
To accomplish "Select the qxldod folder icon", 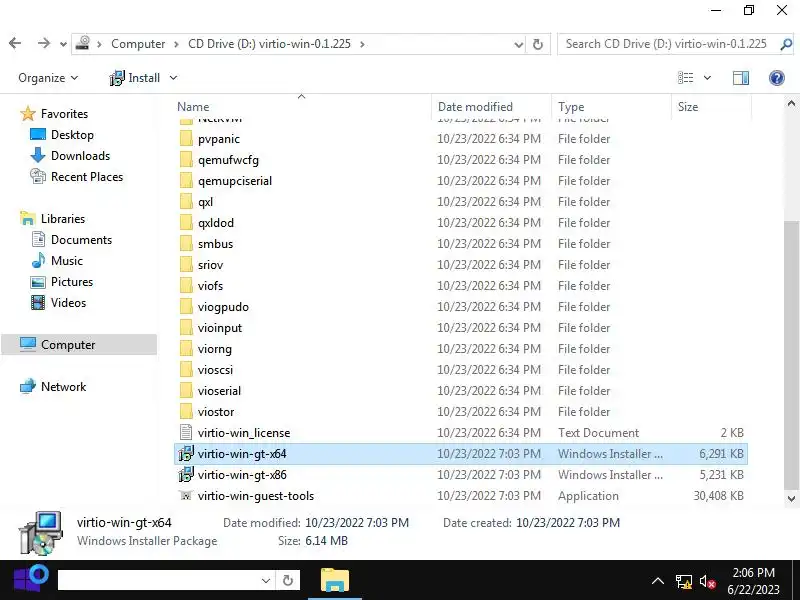I will pyautogui.click(x=186, y=222).
